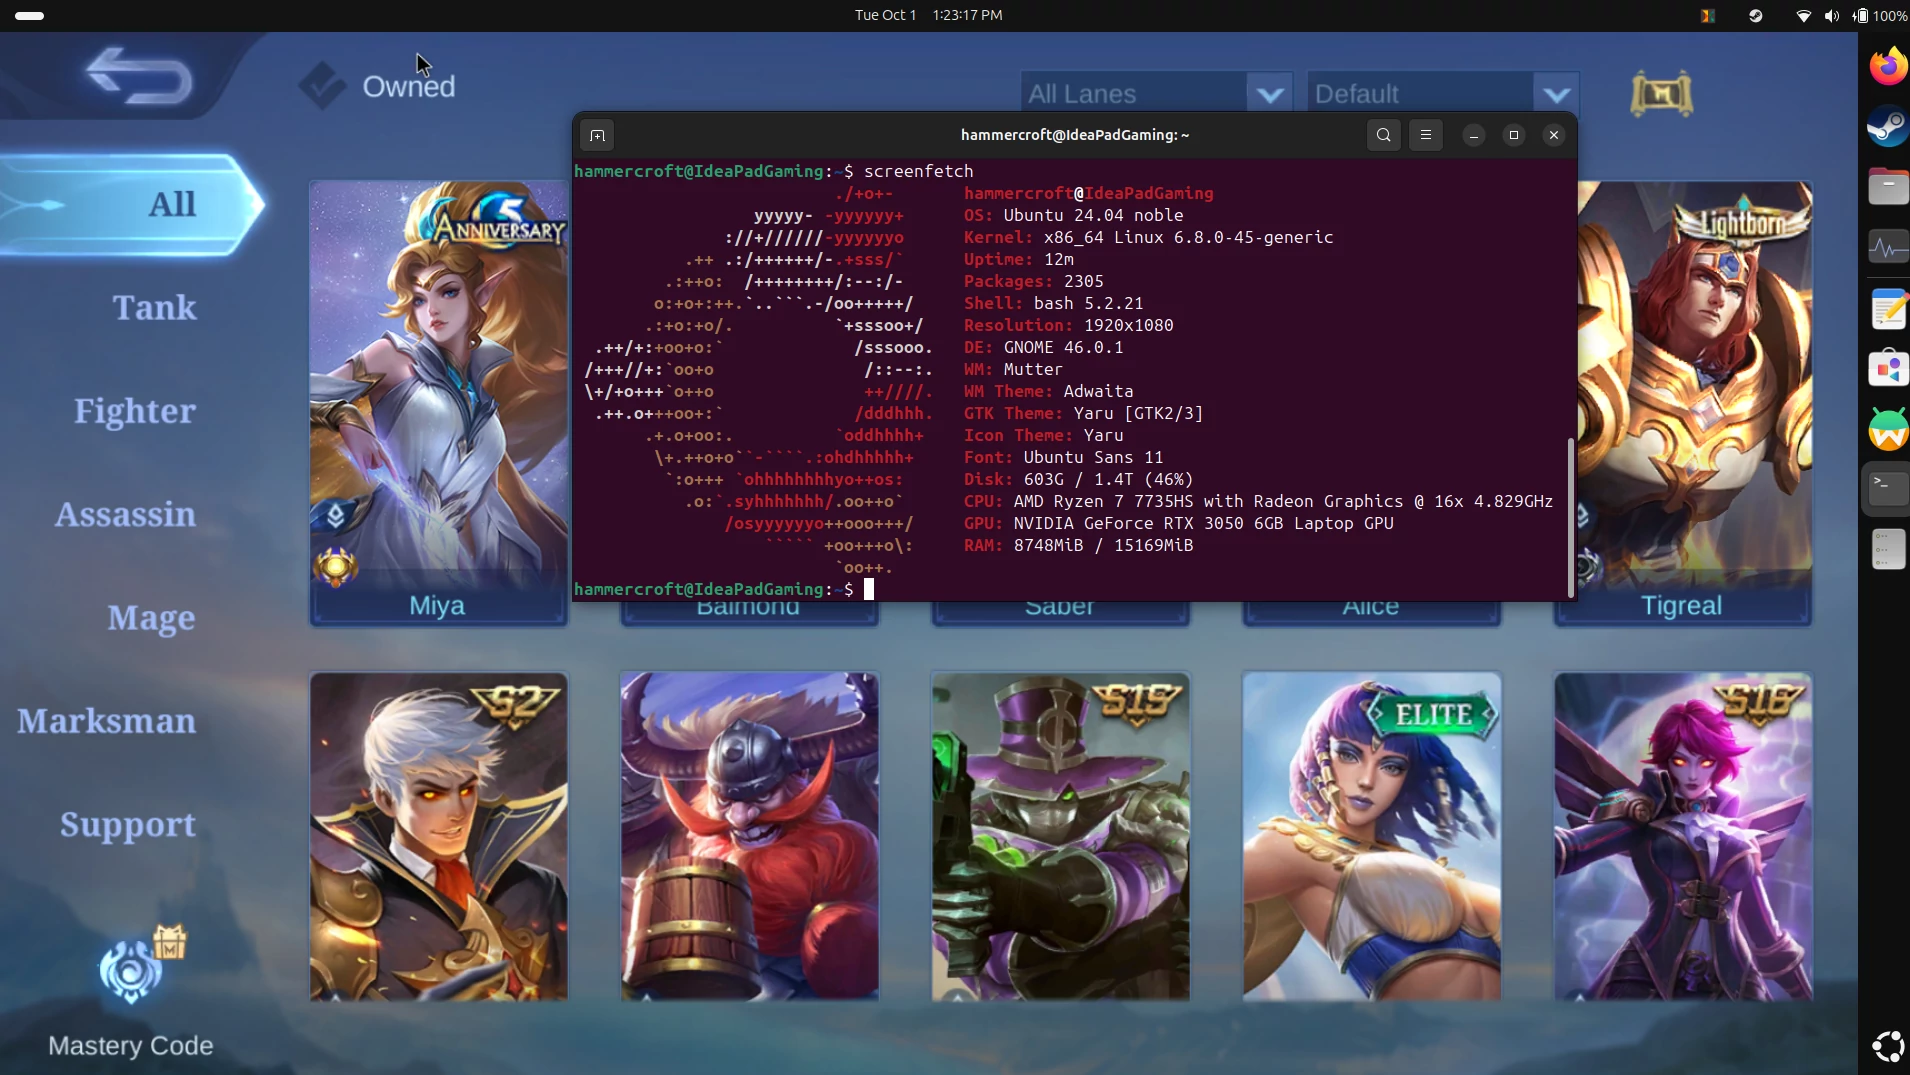This screenshot has width=1910, height=1075.
Task: Launch Steam from the dock
Action: pos(1888,126)
